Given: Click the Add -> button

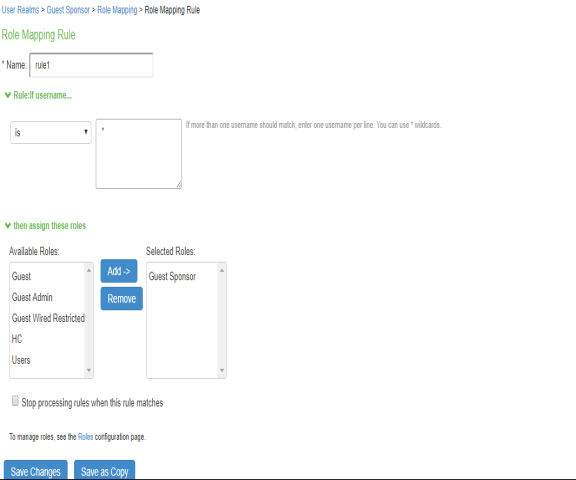Looking at the screenshot, I should (x=119, y=271).
